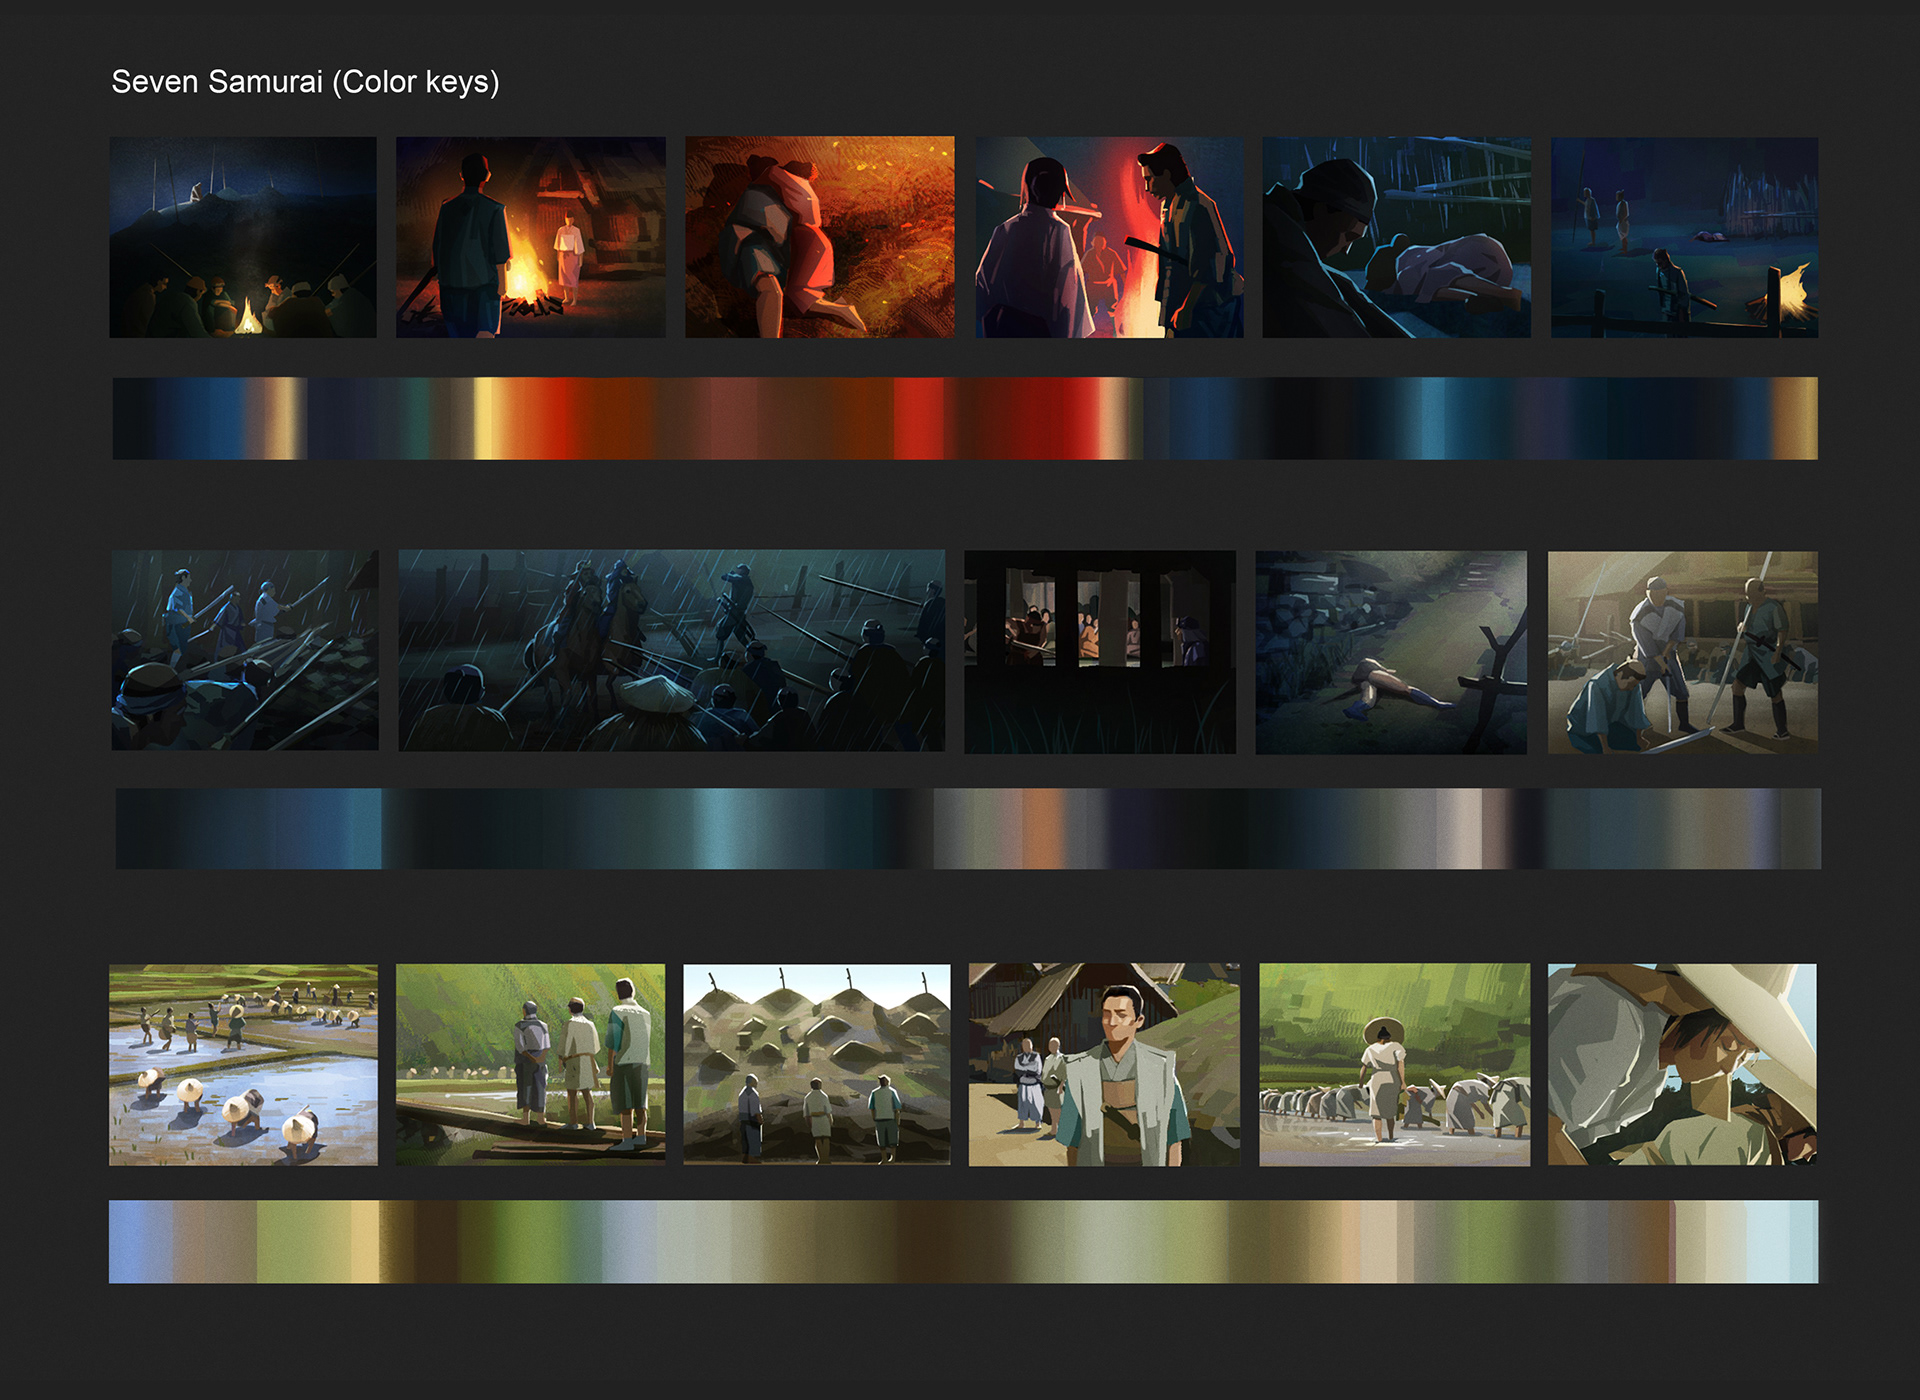Open the night campfire hilltop thumbnail

(x=243, y=237)
